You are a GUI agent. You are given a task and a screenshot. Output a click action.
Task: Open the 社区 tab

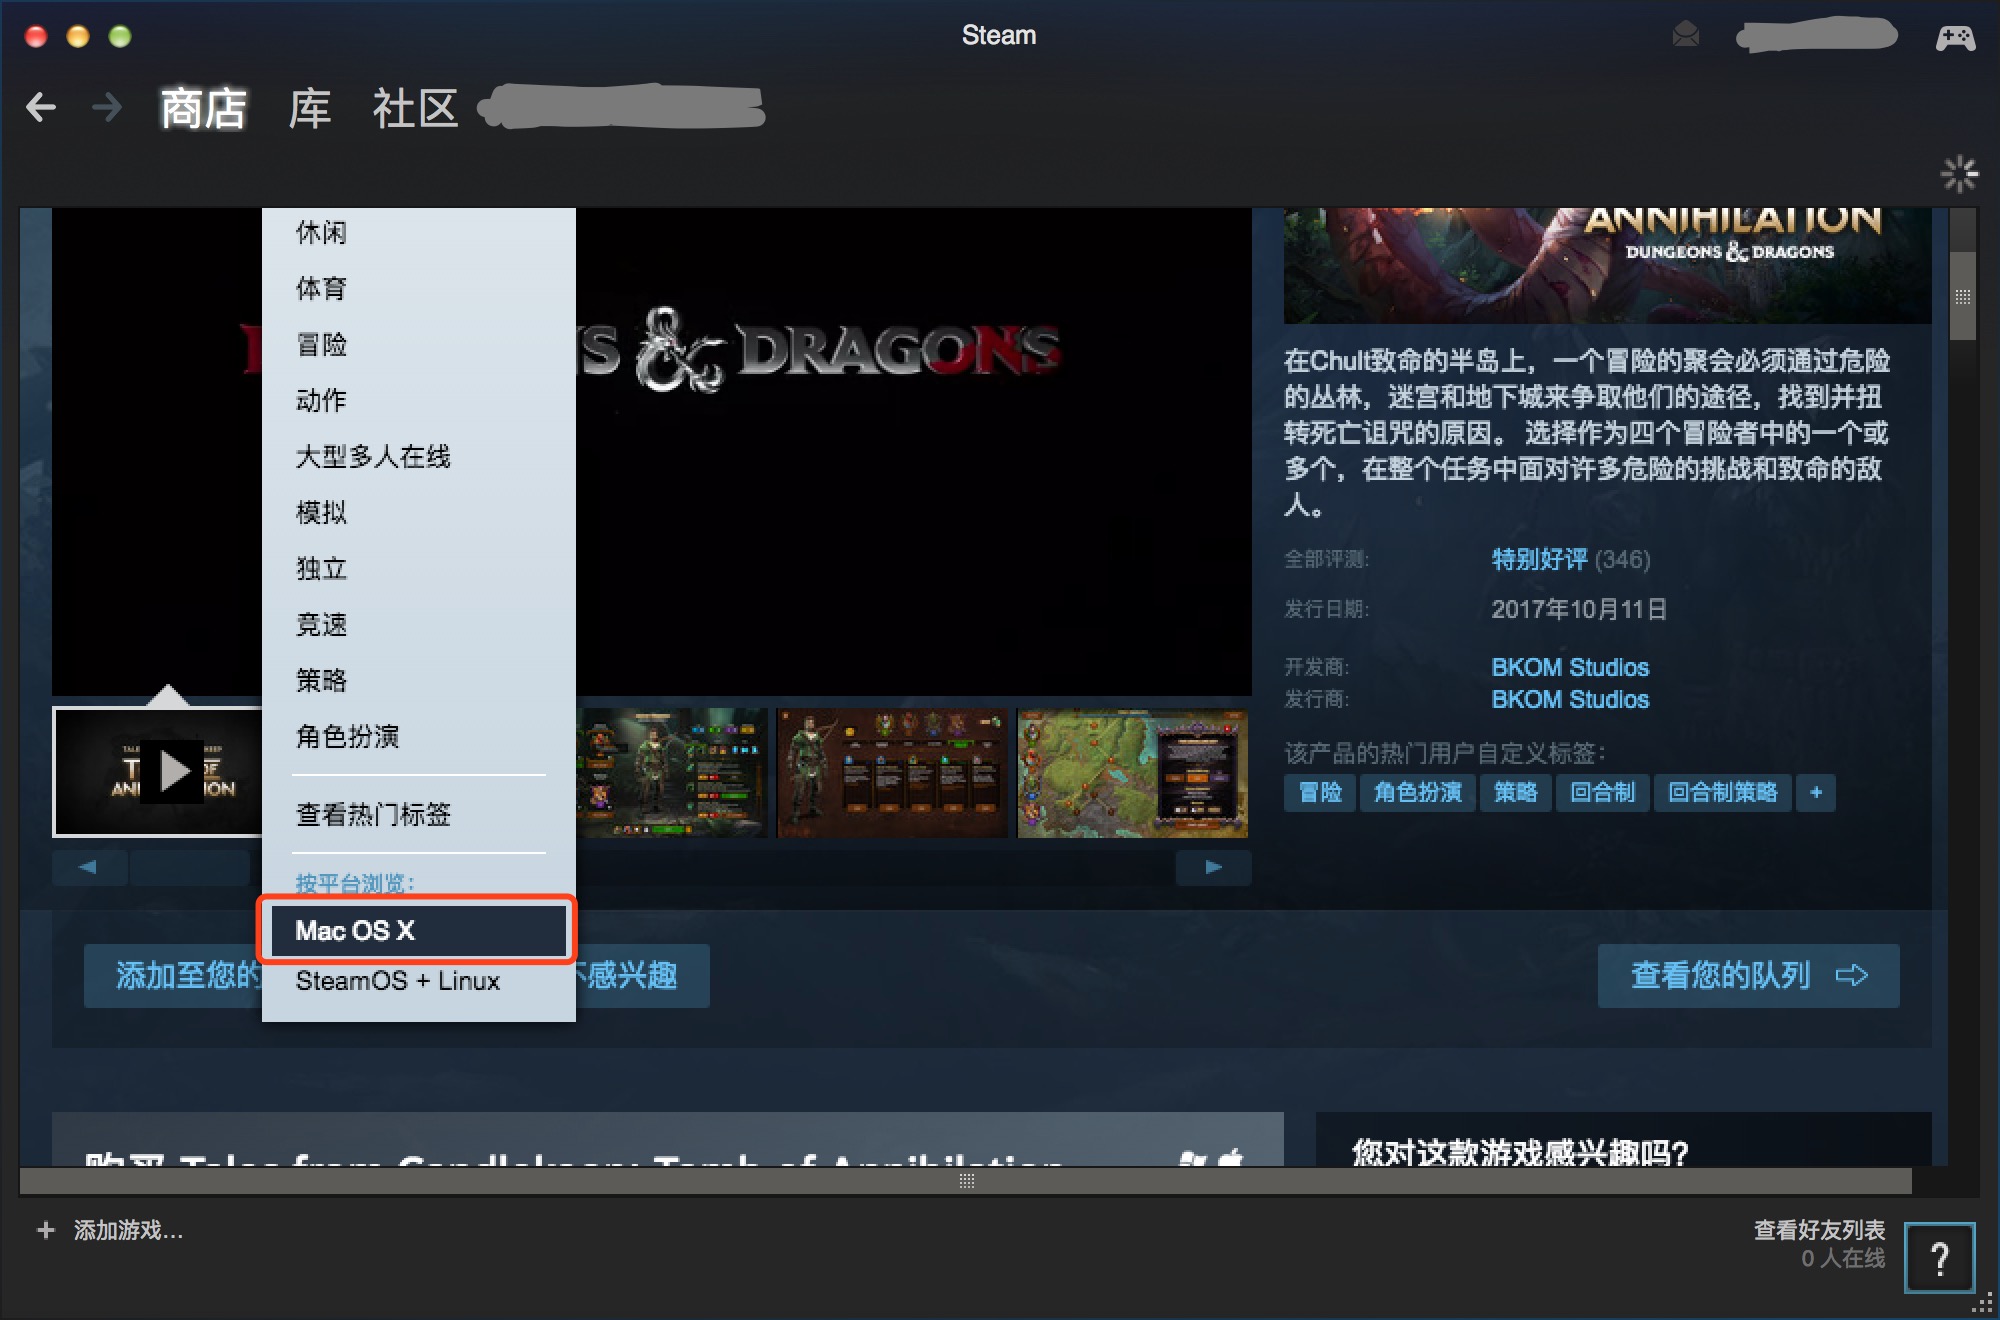coord(415,108)
